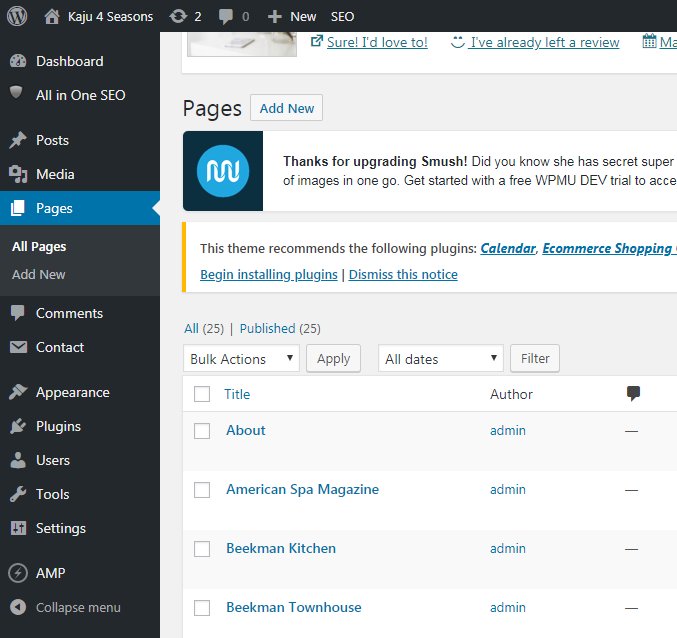Click the Smush logo icon in notice
This screenshot has width=677, height=638.
click(x=223, y=171)
